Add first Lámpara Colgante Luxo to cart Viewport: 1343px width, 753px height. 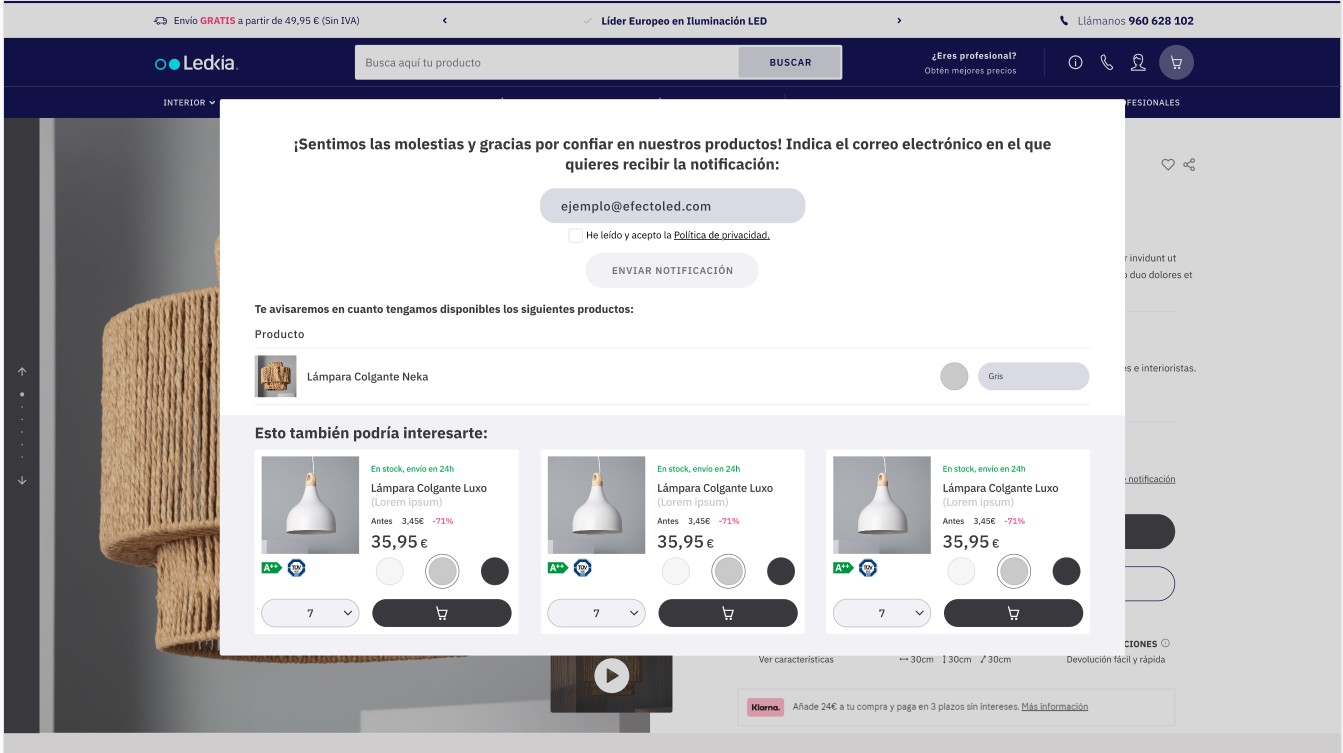pos(441,613)
